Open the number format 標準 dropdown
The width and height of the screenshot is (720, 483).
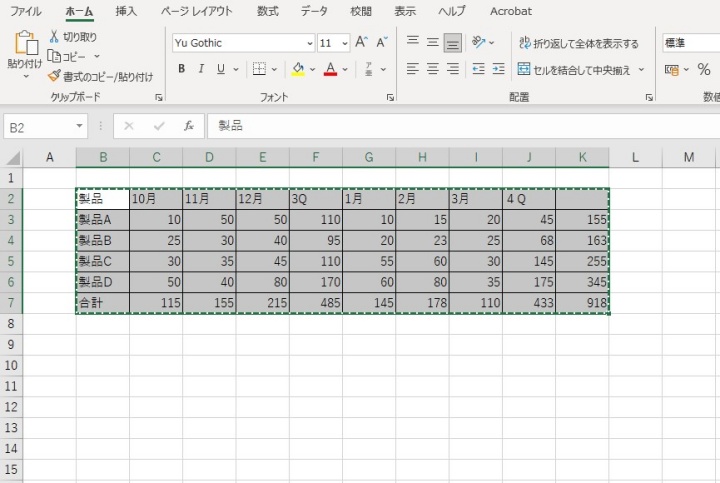691,43
